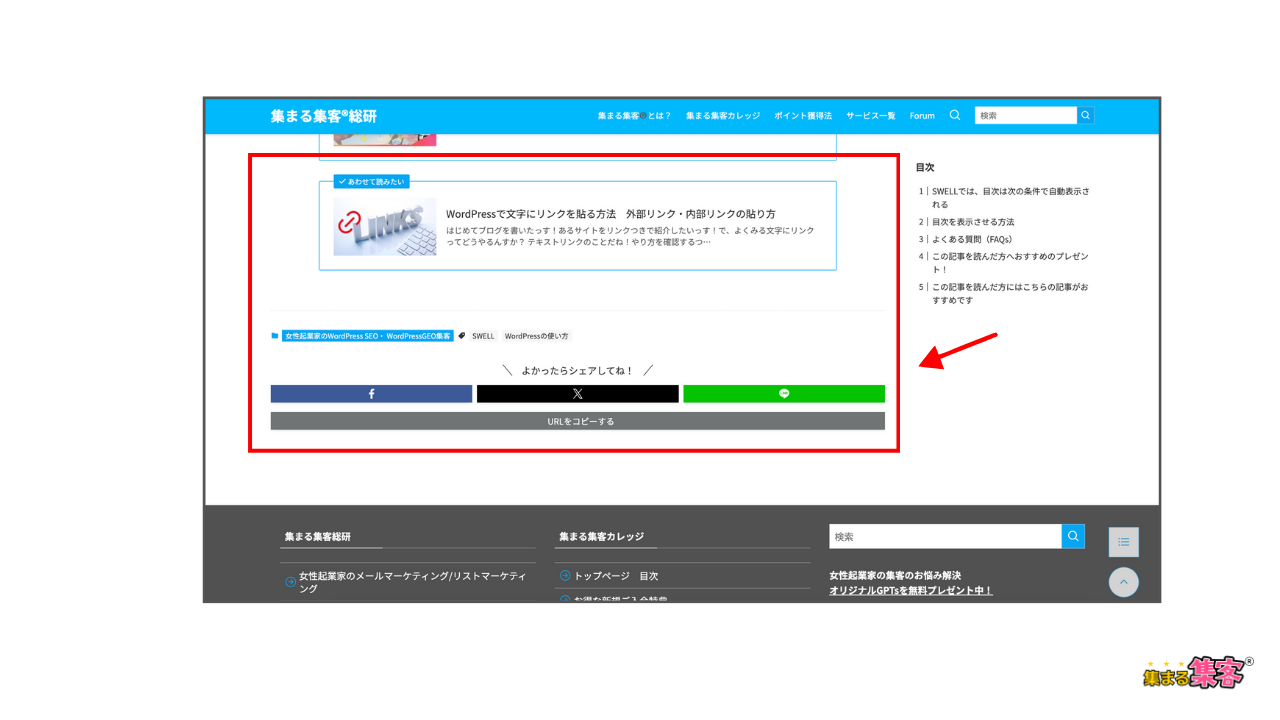The image size is (1280, 720).
Task: Click the あわせて読みたい label
Action: click(371, 182)
